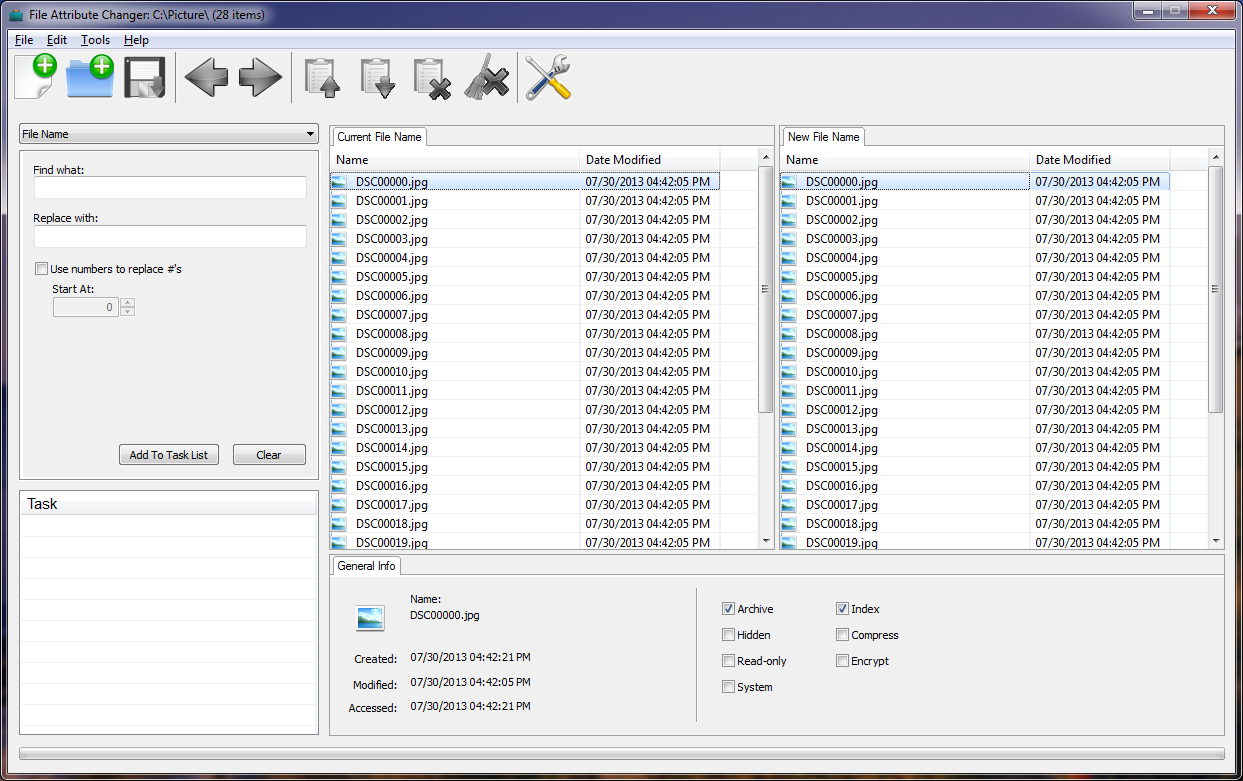This screenshot has height=781, width=1243.
Task: Click the Current File Name scrollbar thumb
Action: pos(766,289)
